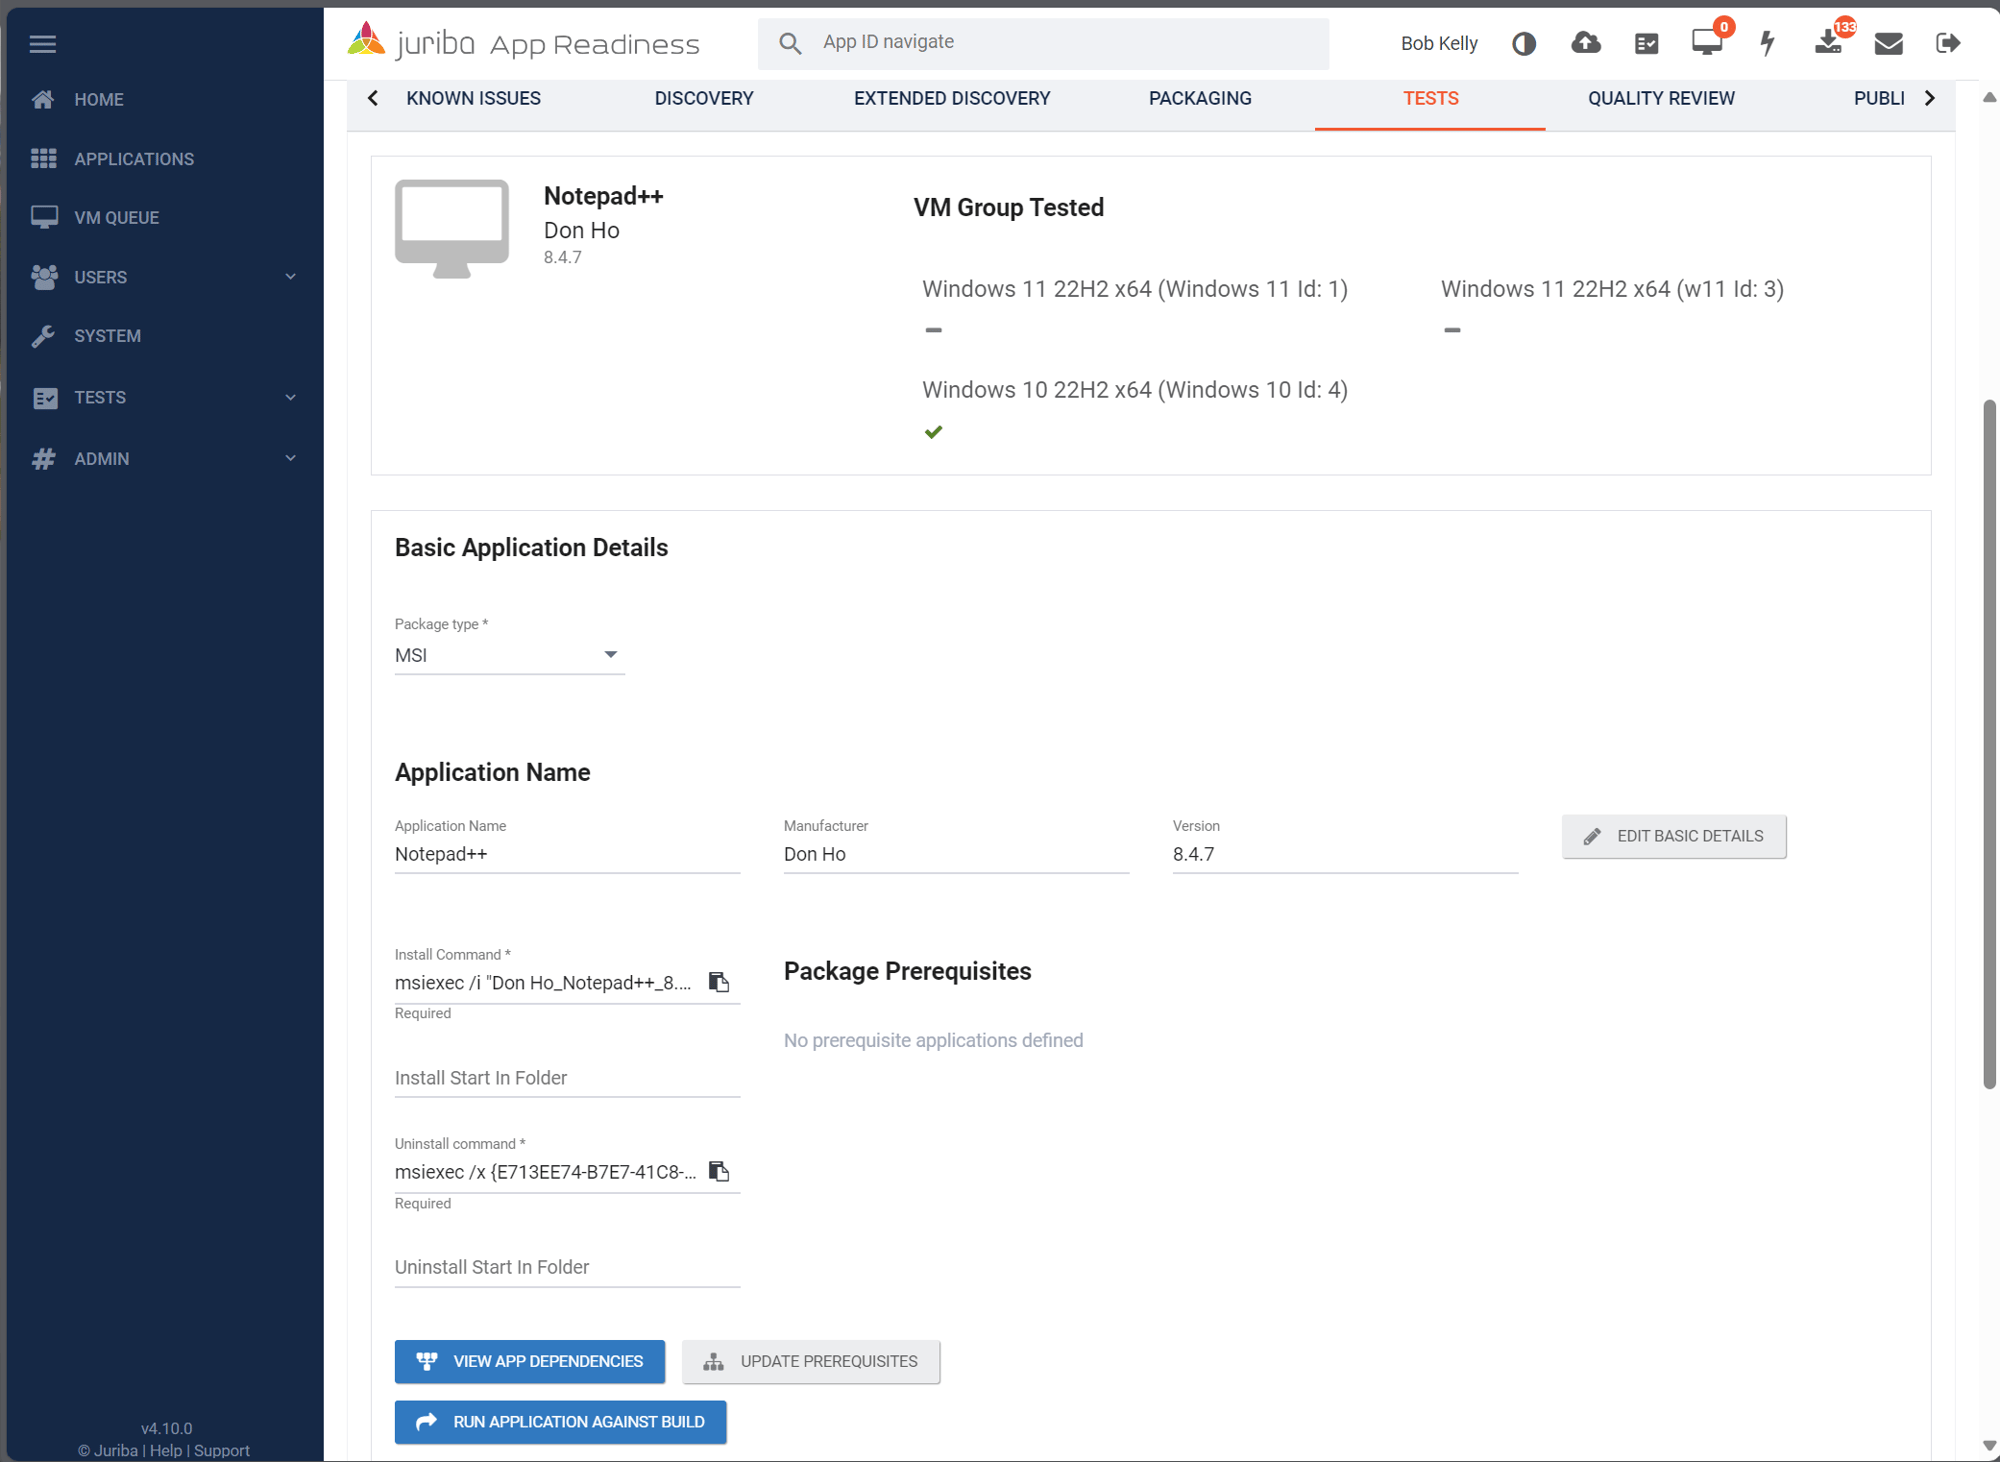Click Edit Basic Details button
2000x1462 pixels.
pyautogui.click(x=1674, y=836)
